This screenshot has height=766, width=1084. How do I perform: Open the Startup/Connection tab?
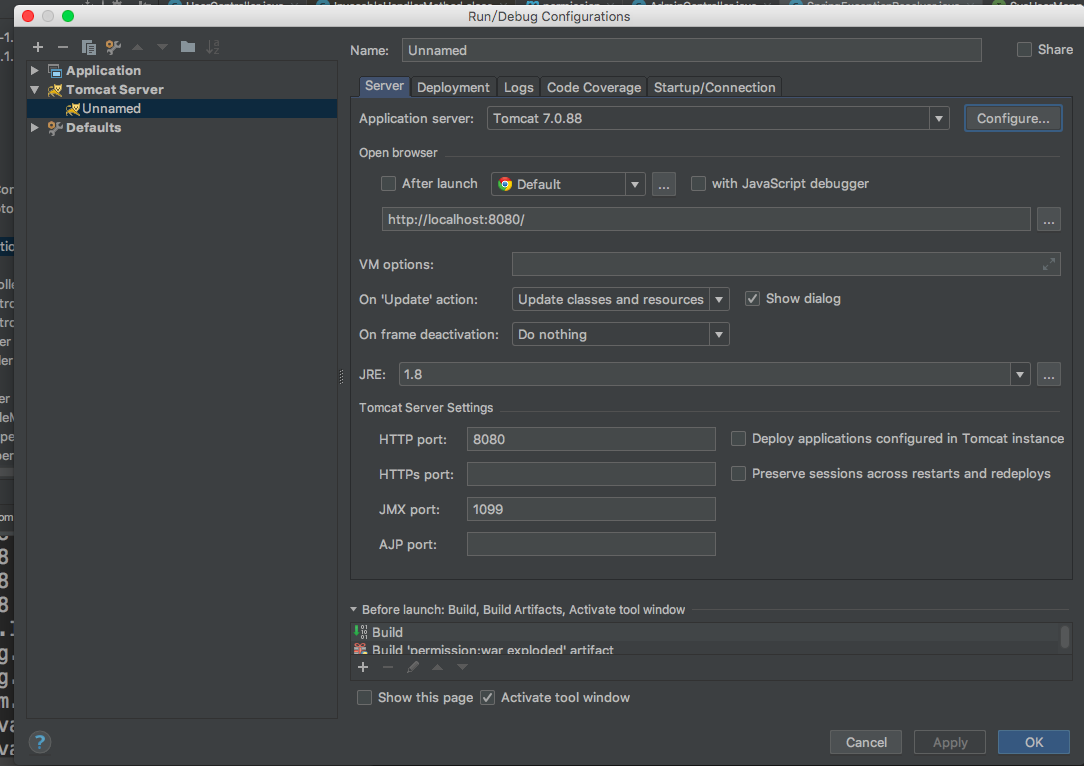pos(715,87)
